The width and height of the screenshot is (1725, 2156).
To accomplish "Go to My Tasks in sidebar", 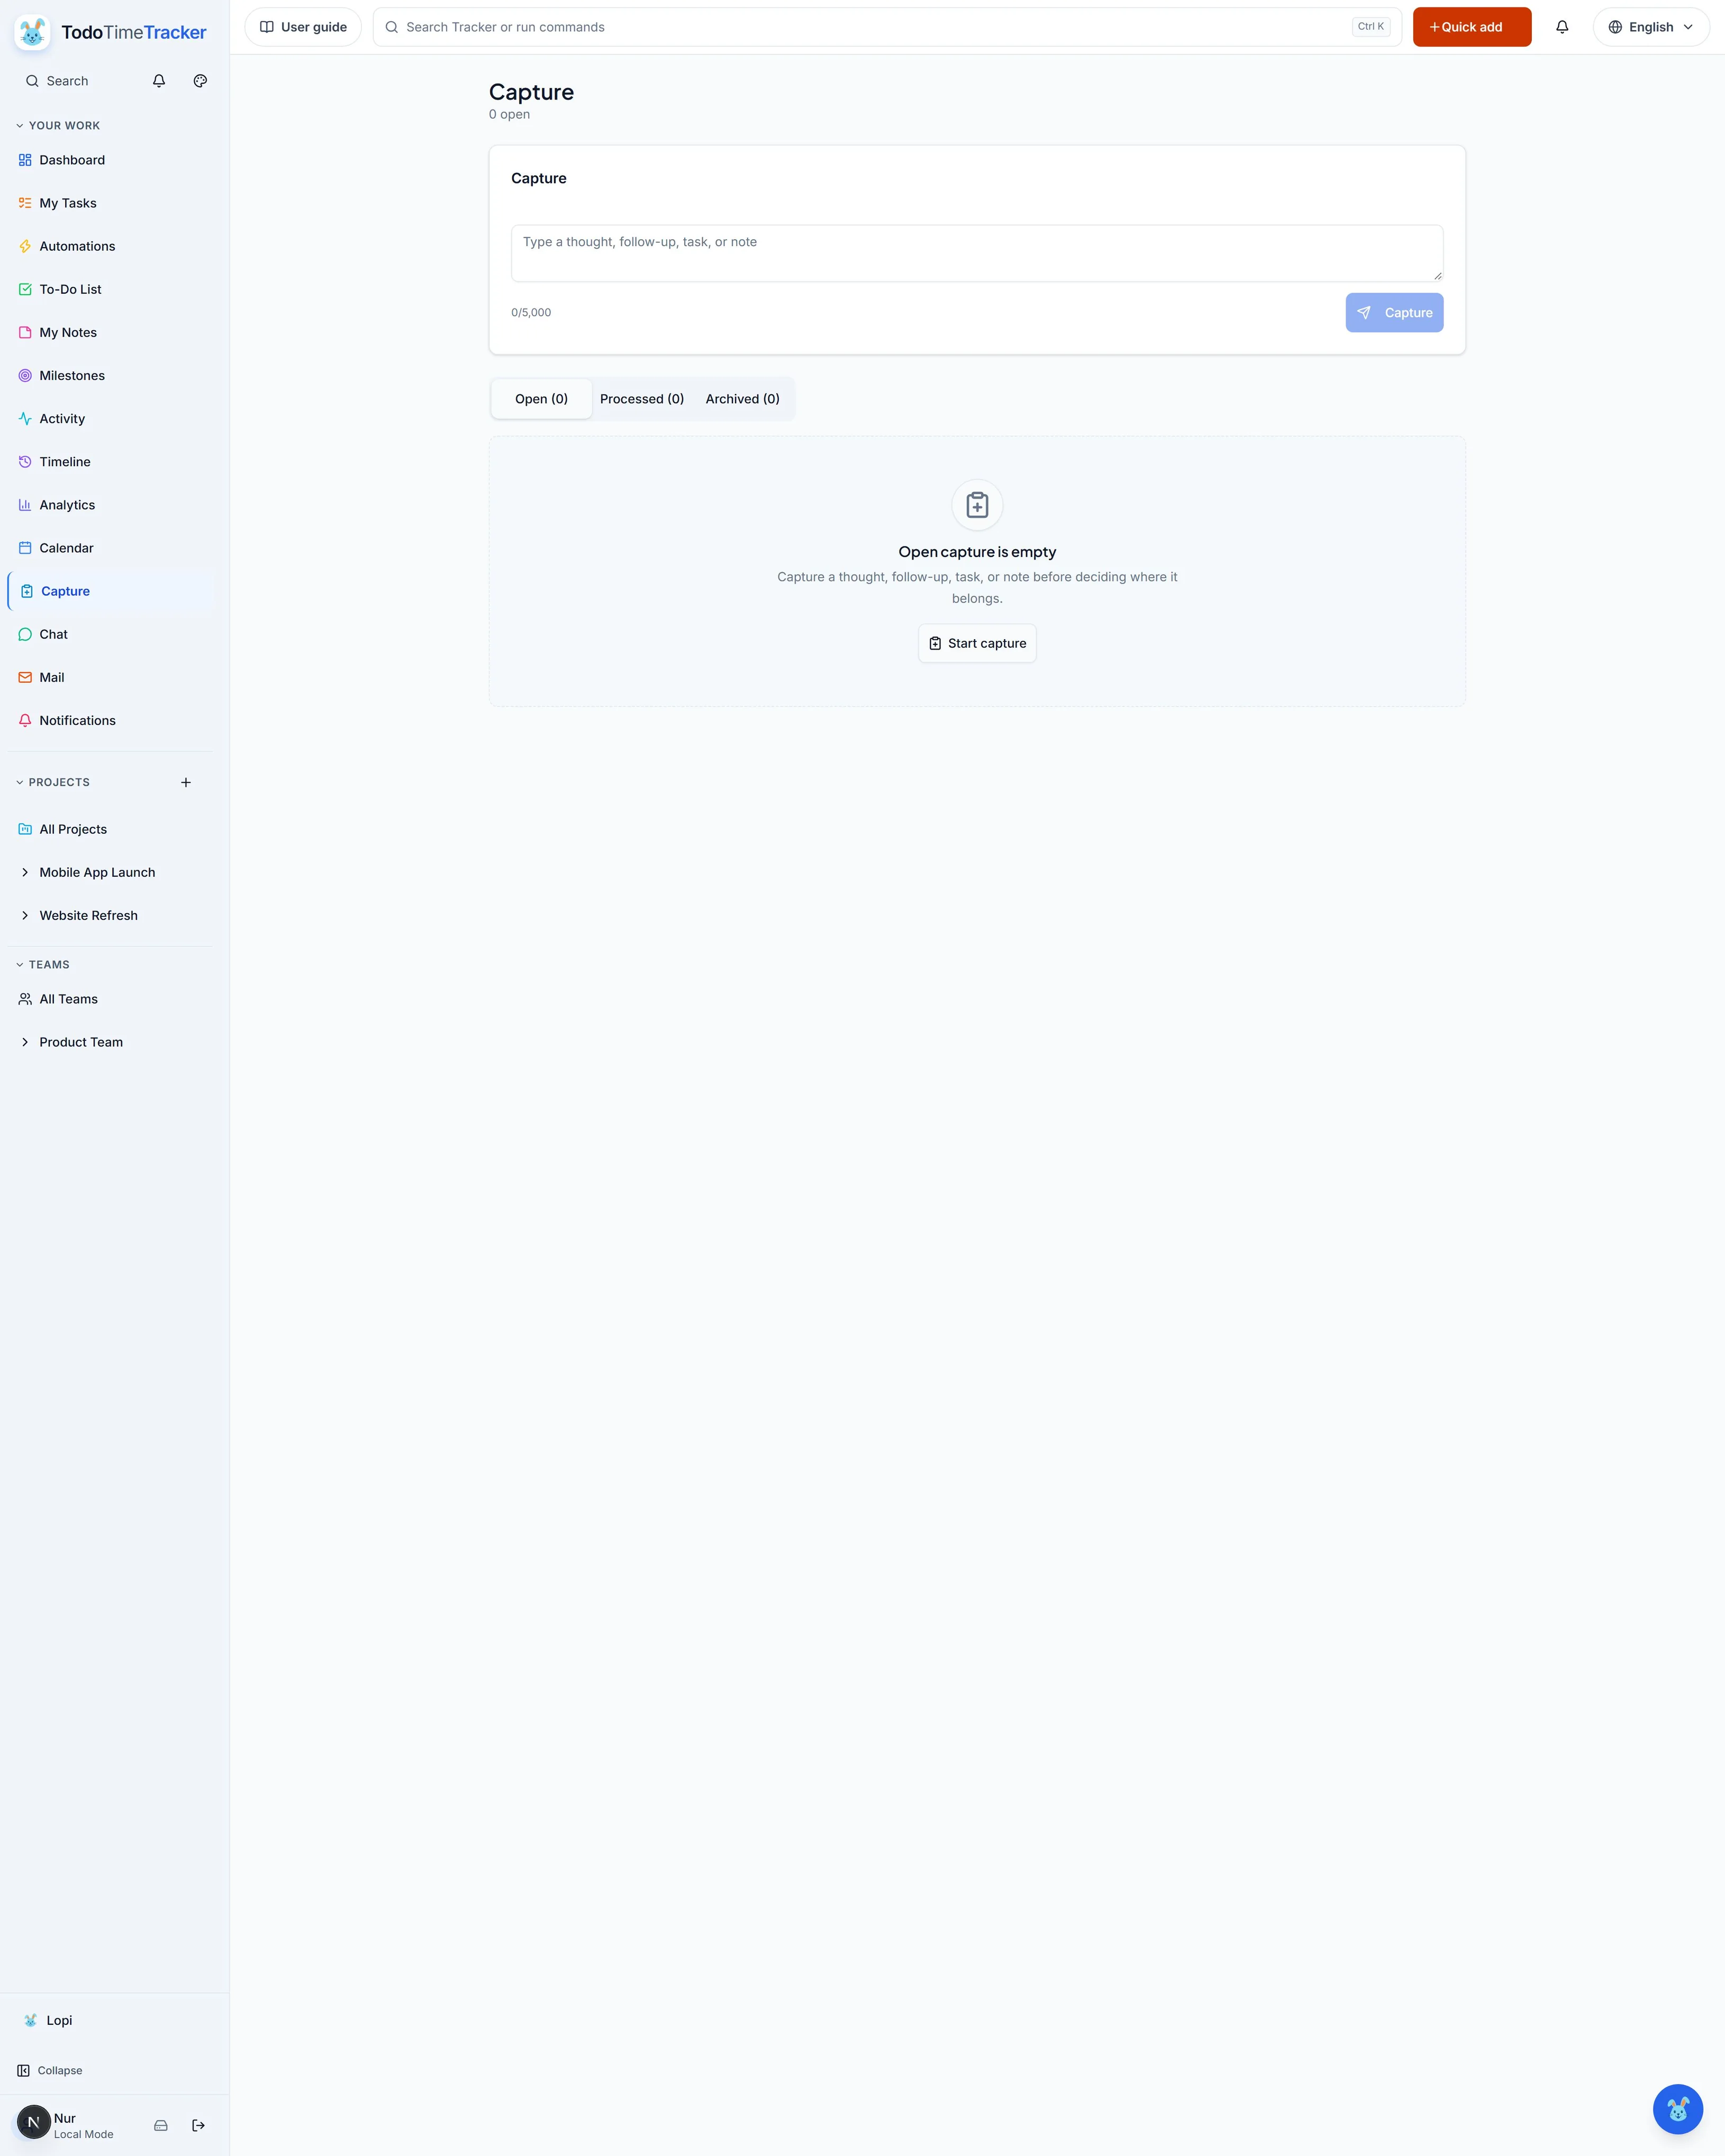I will click(111, 203).
